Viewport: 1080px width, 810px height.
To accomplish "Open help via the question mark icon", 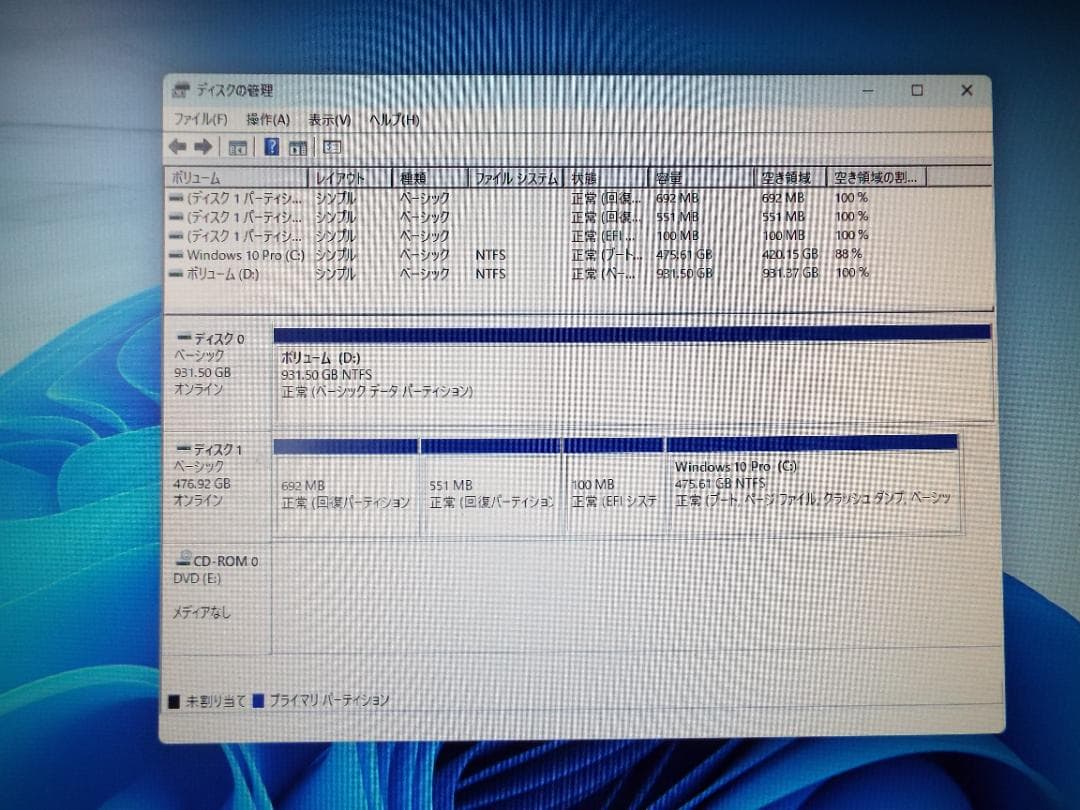I will (270, 147).
